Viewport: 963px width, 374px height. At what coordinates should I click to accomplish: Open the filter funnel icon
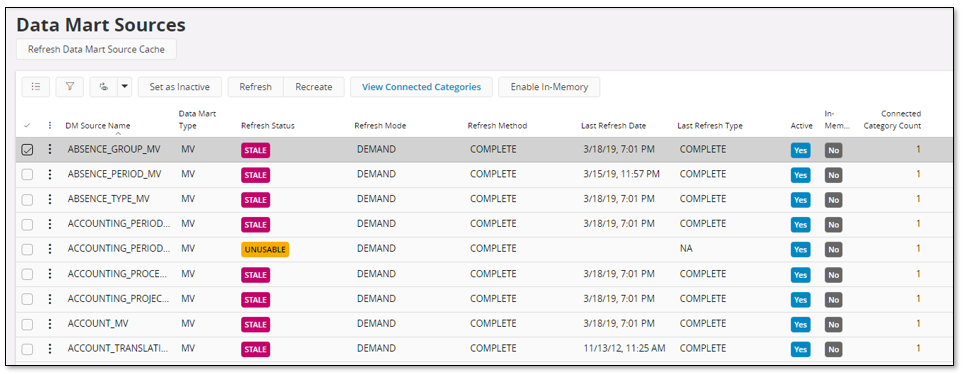click(x=69, y=87)
